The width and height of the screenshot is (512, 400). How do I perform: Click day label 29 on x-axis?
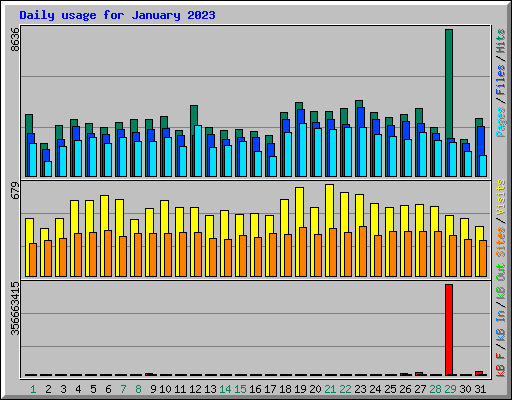pos(450,389)
